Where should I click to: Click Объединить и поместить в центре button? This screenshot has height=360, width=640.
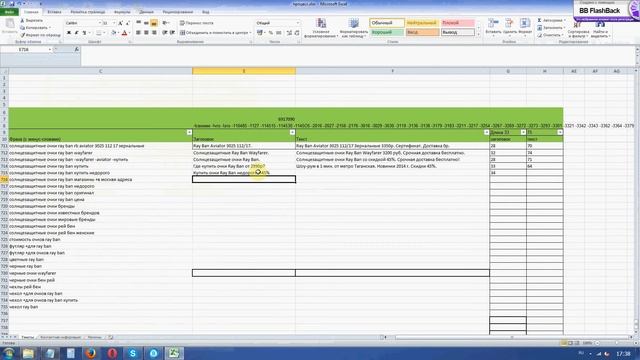(215, 33)
